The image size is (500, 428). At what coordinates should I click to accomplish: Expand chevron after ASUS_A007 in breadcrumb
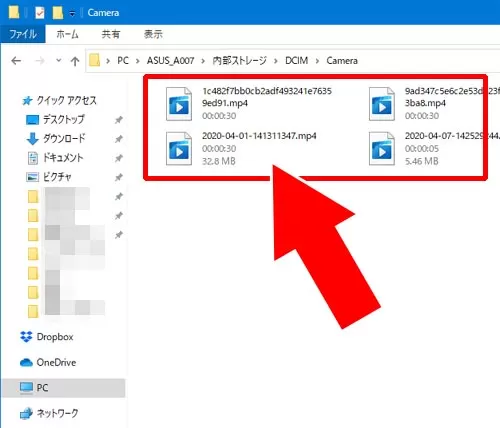click(203, 61)
